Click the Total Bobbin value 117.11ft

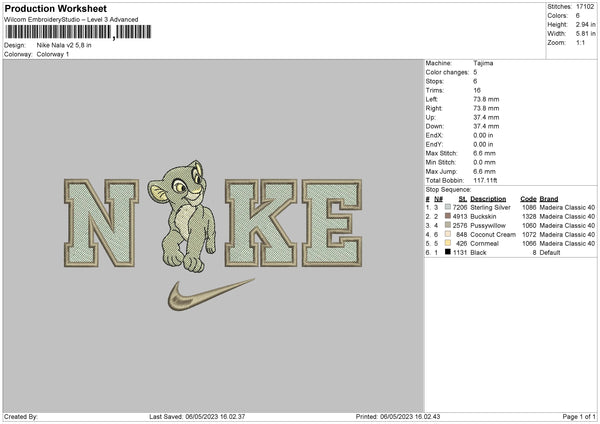(x=485, y=180)
